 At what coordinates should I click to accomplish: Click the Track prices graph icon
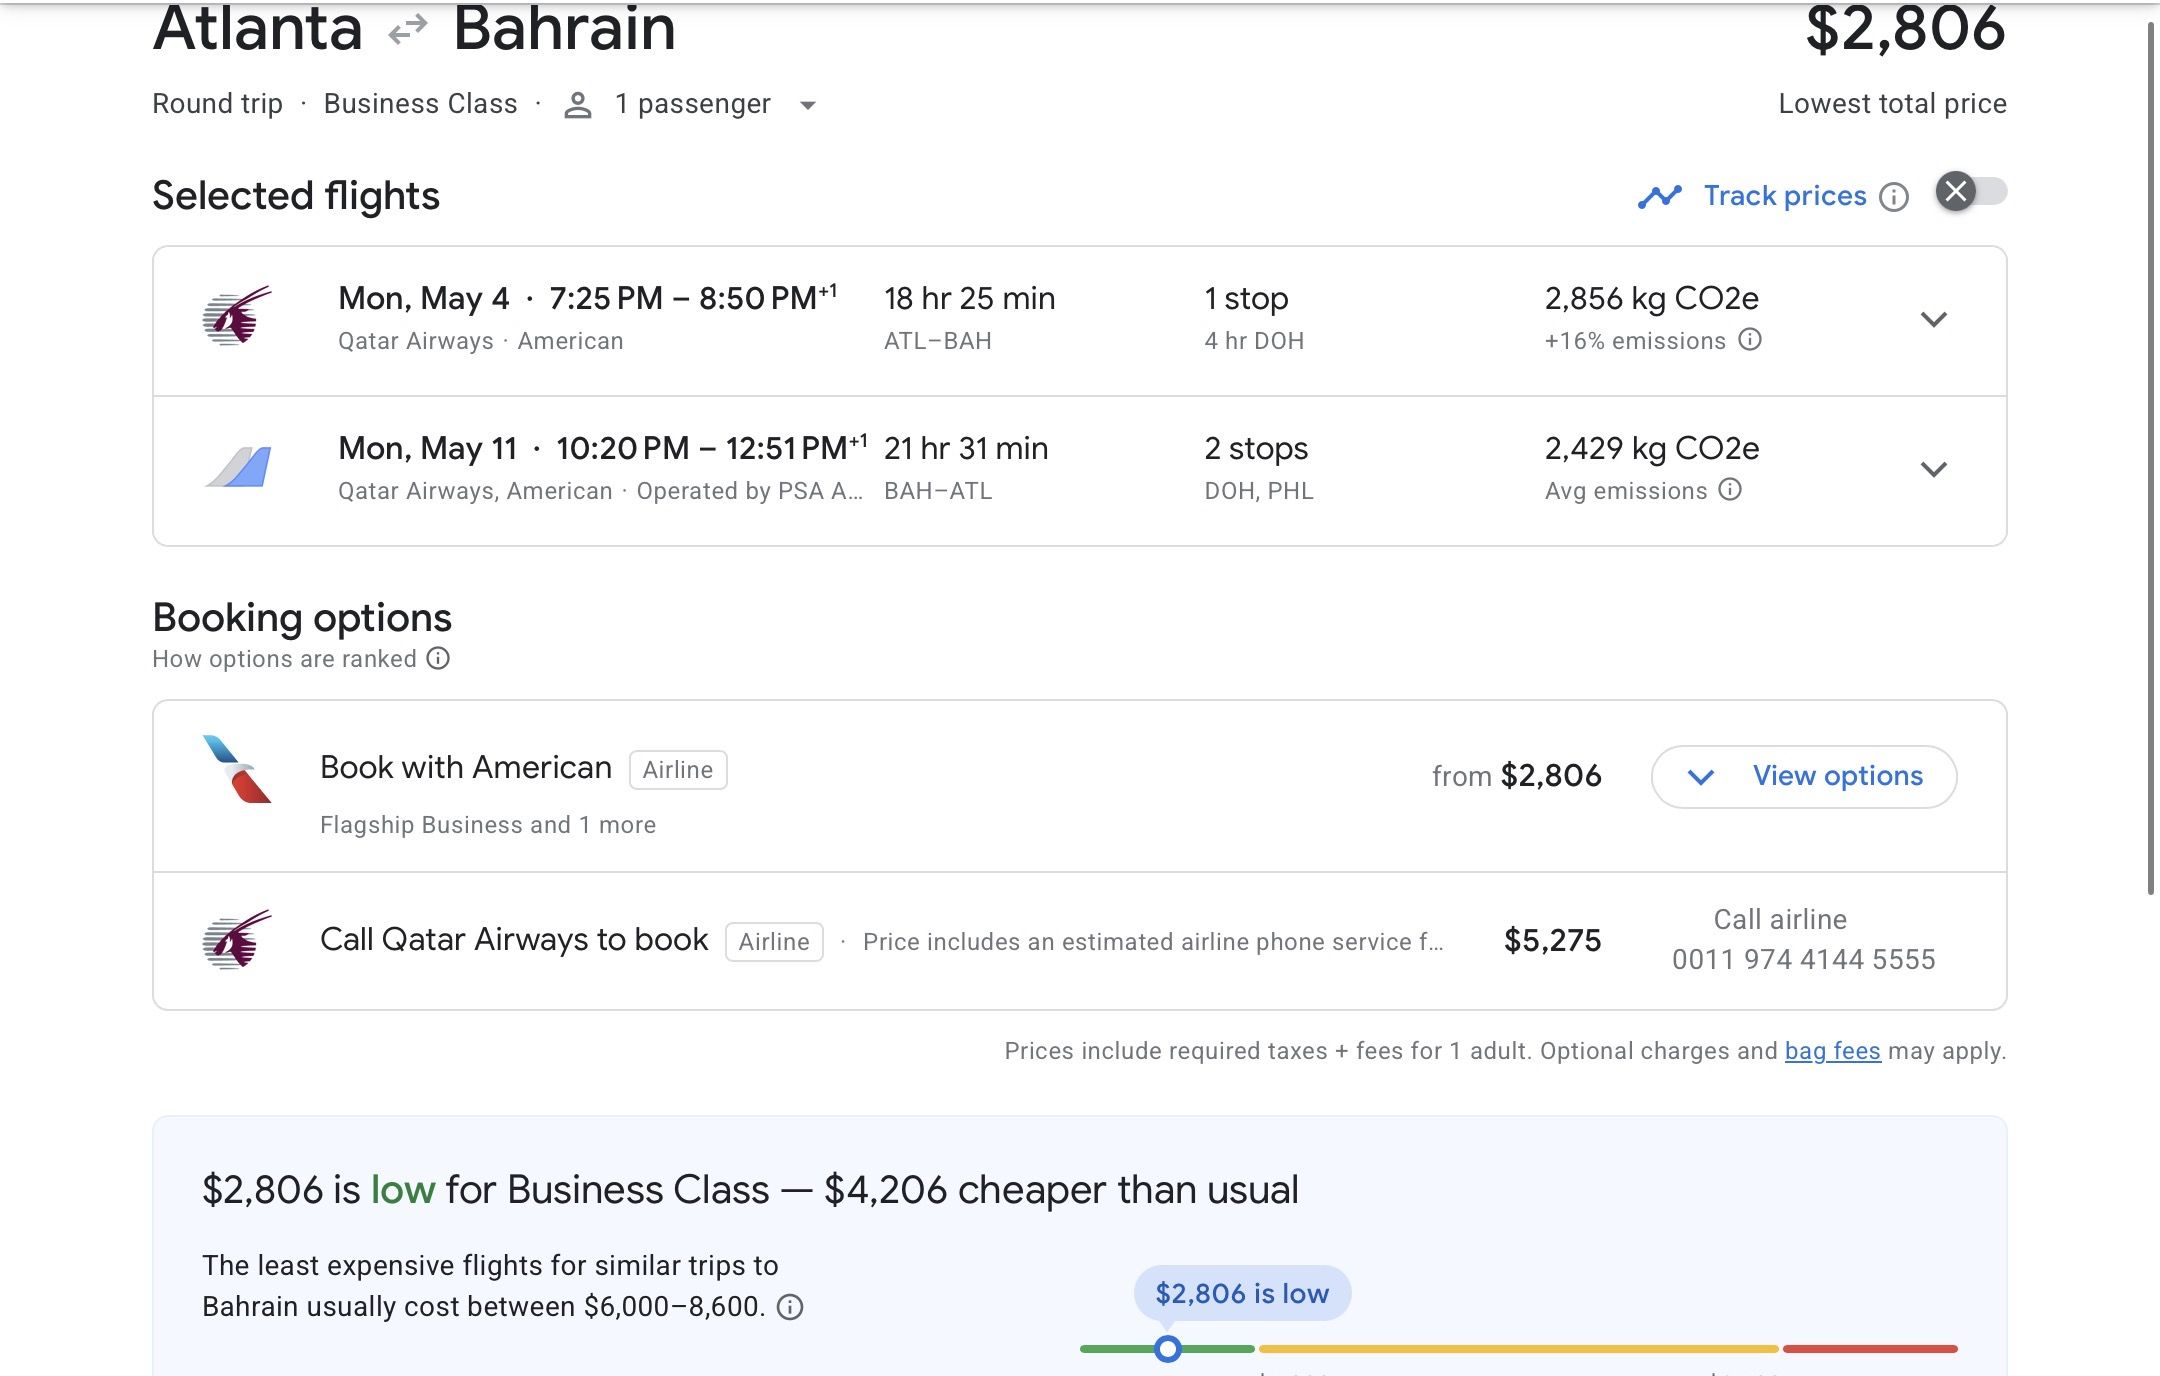tap(1660, 196)
